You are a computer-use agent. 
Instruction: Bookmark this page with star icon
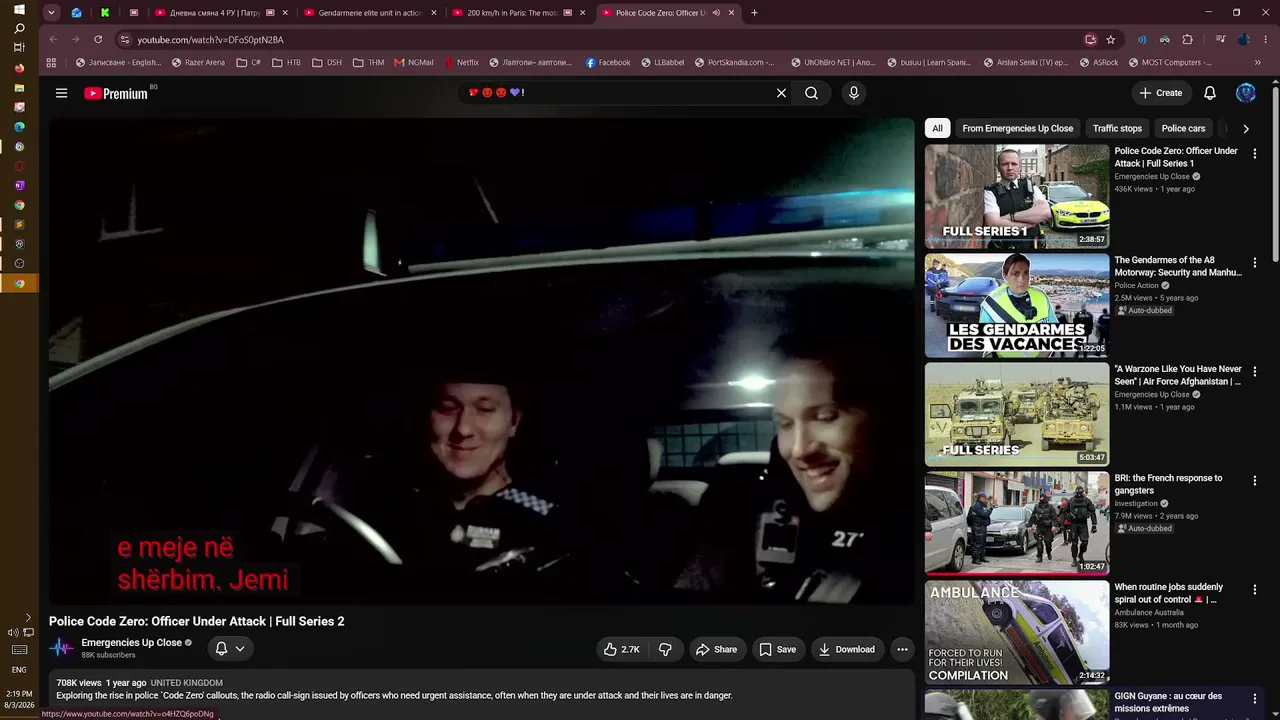(1110, 40)
